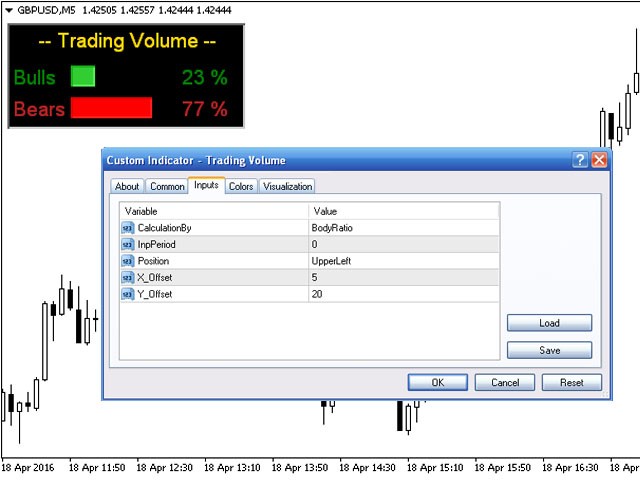
Task: Open the chart symbol dropdown arrow next to GBPUSD
Action: [x=9, y=10]
